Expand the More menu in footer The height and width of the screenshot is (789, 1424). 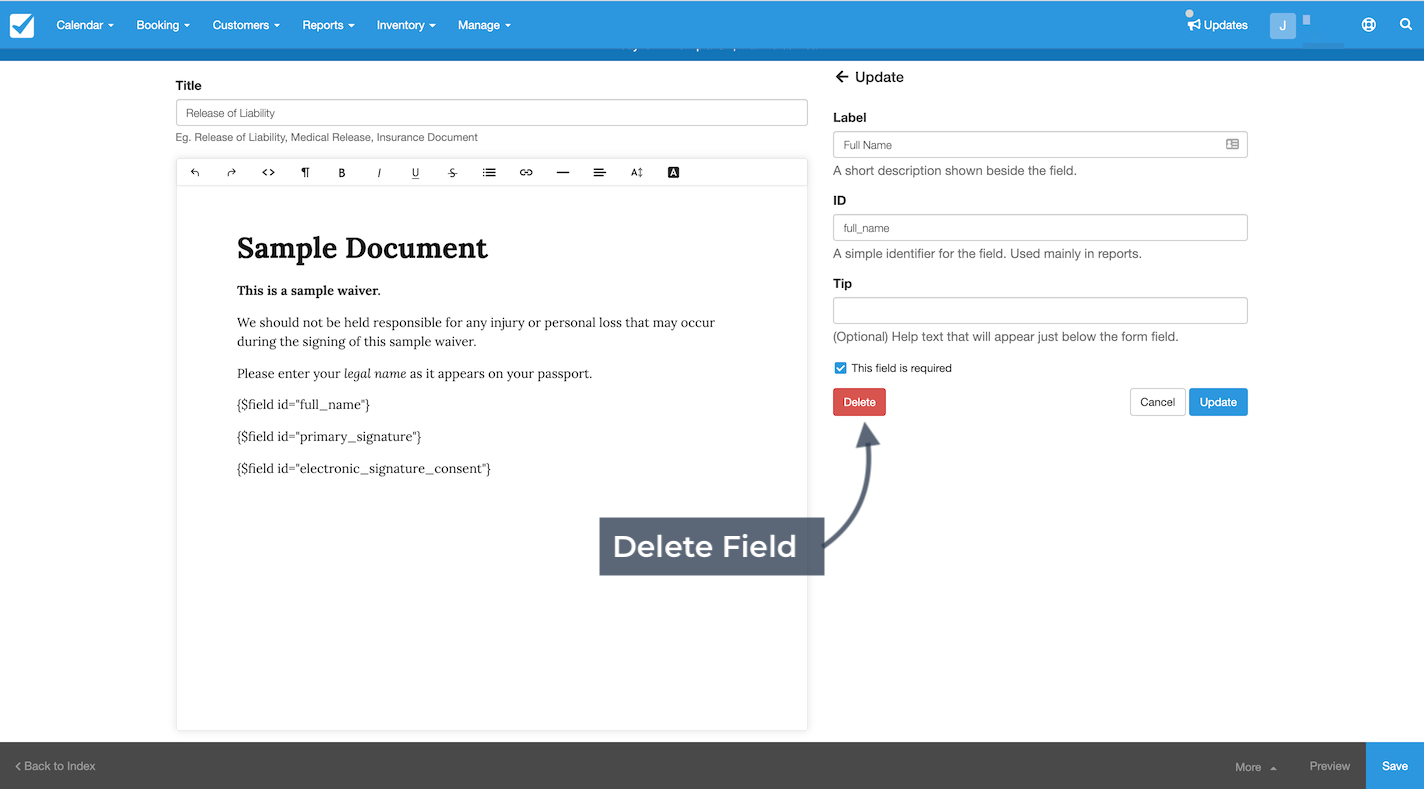pos(1255,767)
